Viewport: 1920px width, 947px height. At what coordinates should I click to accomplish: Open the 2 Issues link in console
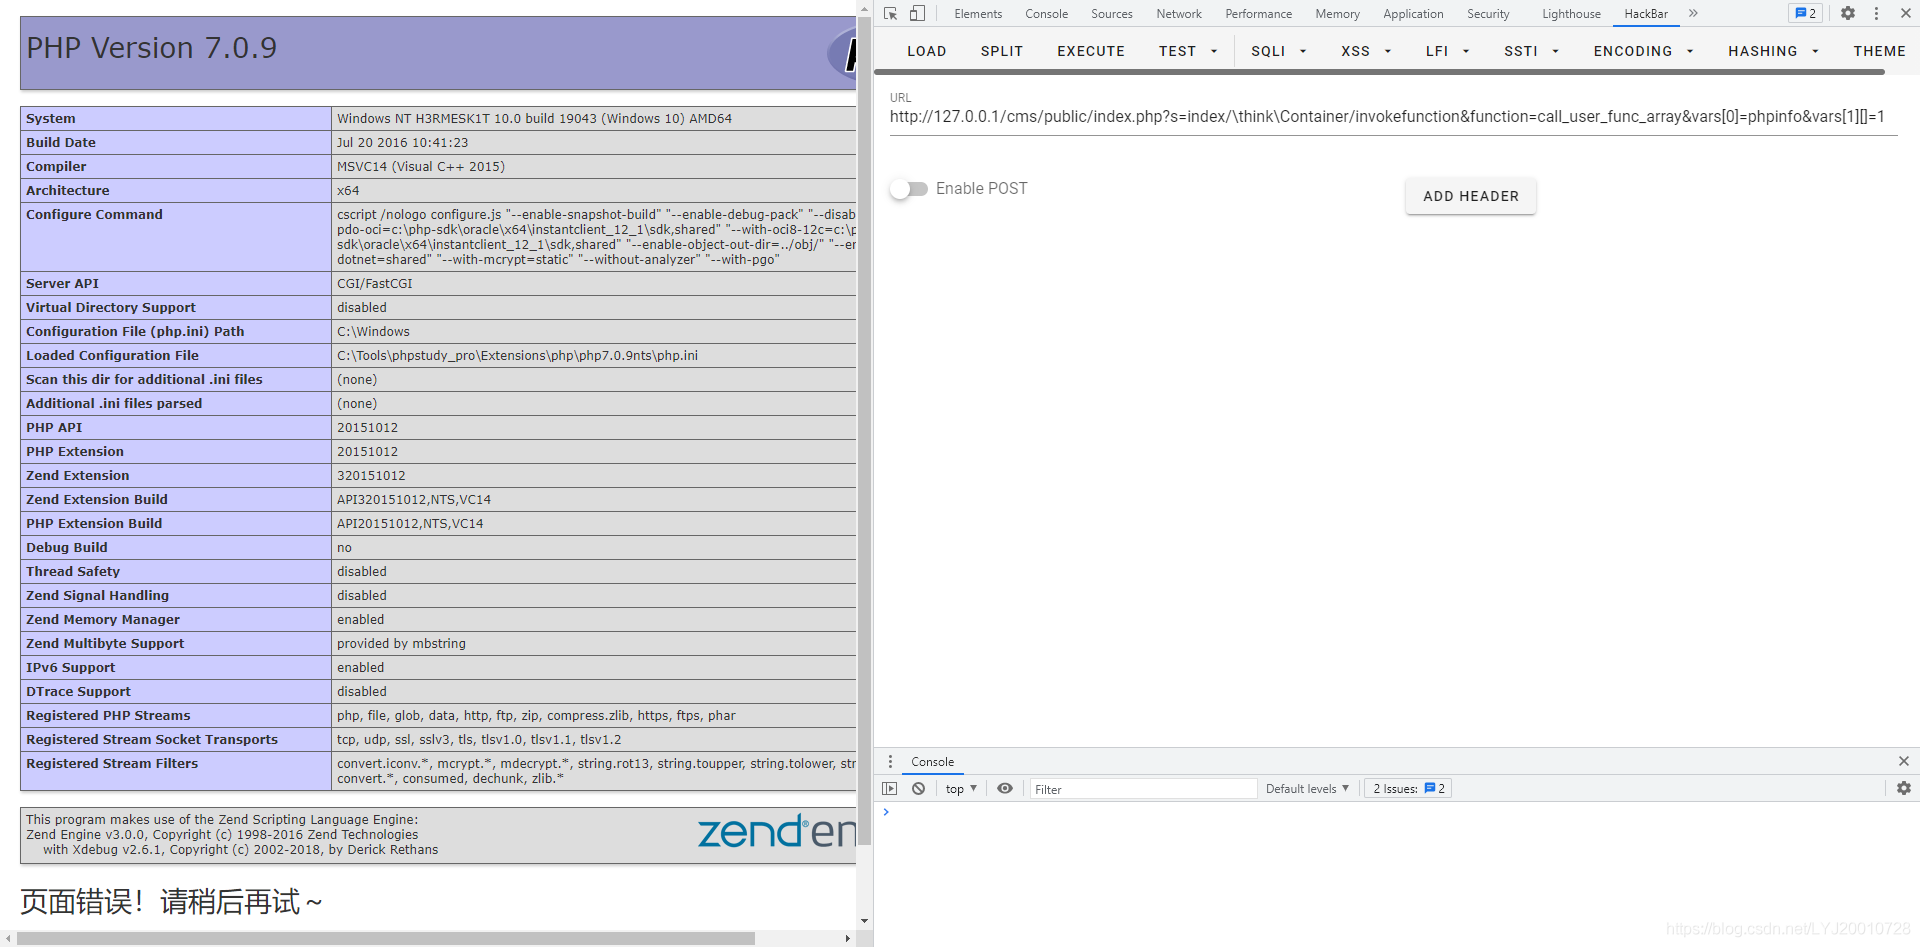[1409, 789]
